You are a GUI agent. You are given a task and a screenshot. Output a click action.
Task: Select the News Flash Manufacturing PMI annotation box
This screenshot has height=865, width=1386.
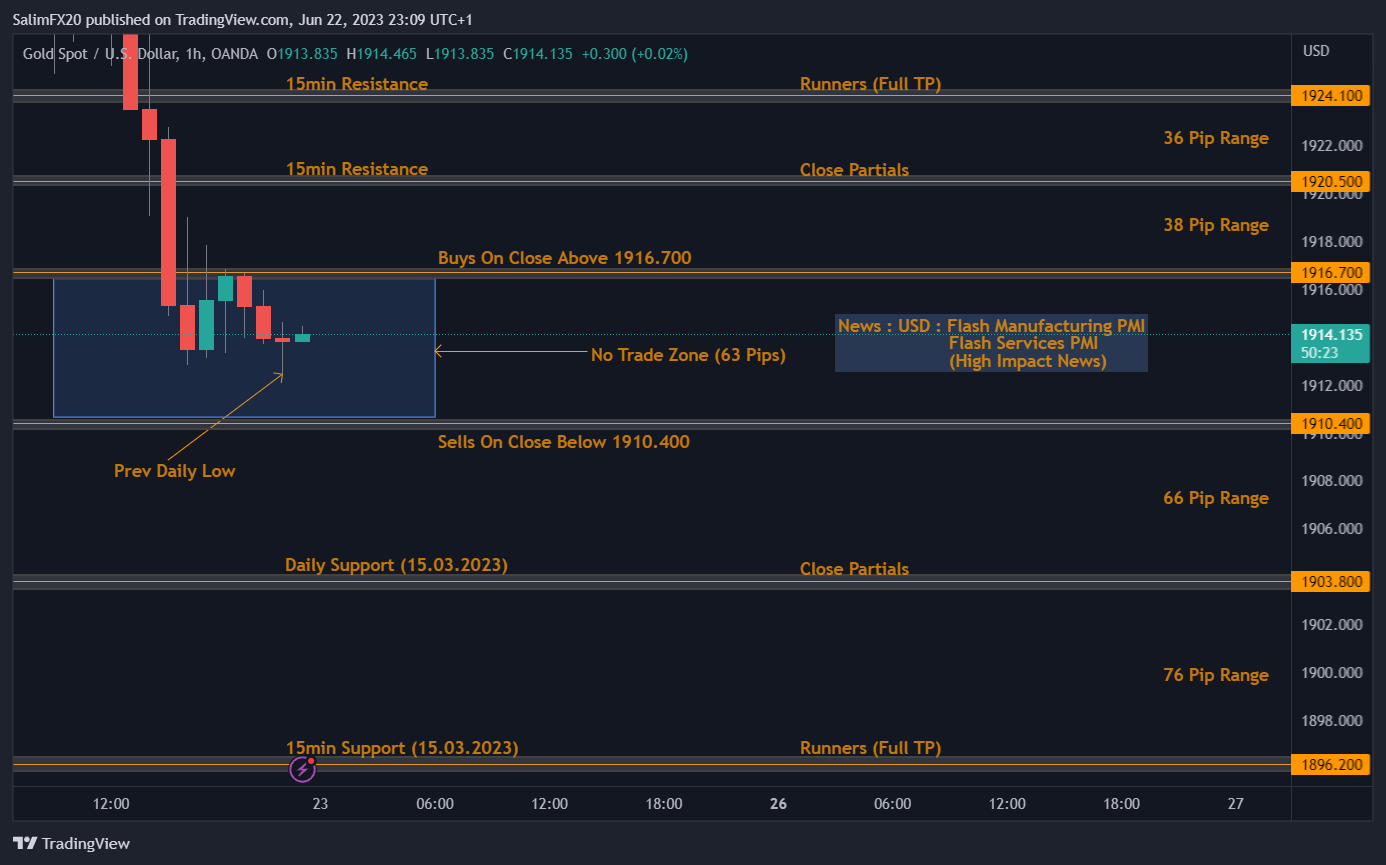pos(991,343)
